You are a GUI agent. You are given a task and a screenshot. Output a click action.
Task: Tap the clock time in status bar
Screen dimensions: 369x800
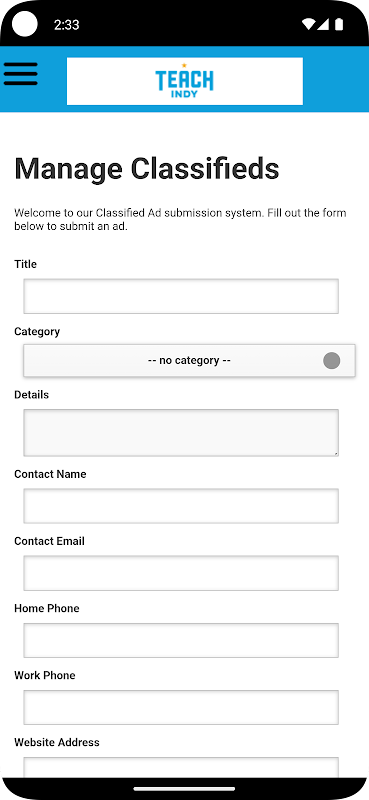[67, 24]
